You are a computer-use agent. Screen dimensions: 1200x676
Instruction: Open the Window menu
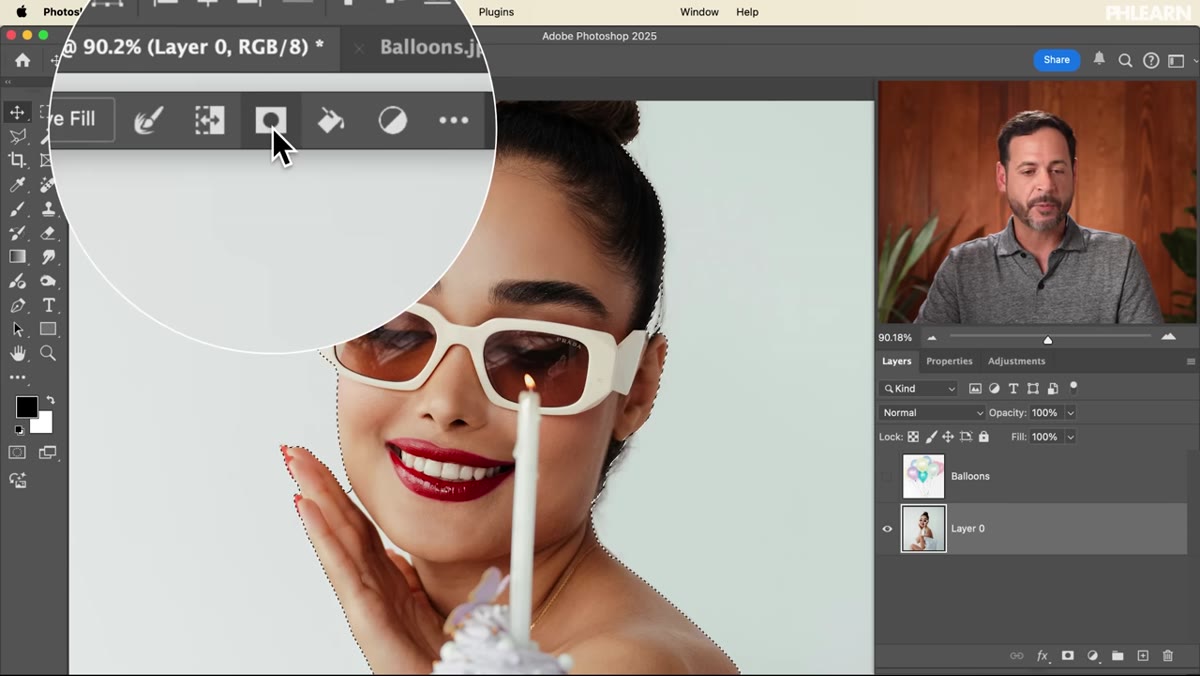pyautogui.click(x=699, y=12)
